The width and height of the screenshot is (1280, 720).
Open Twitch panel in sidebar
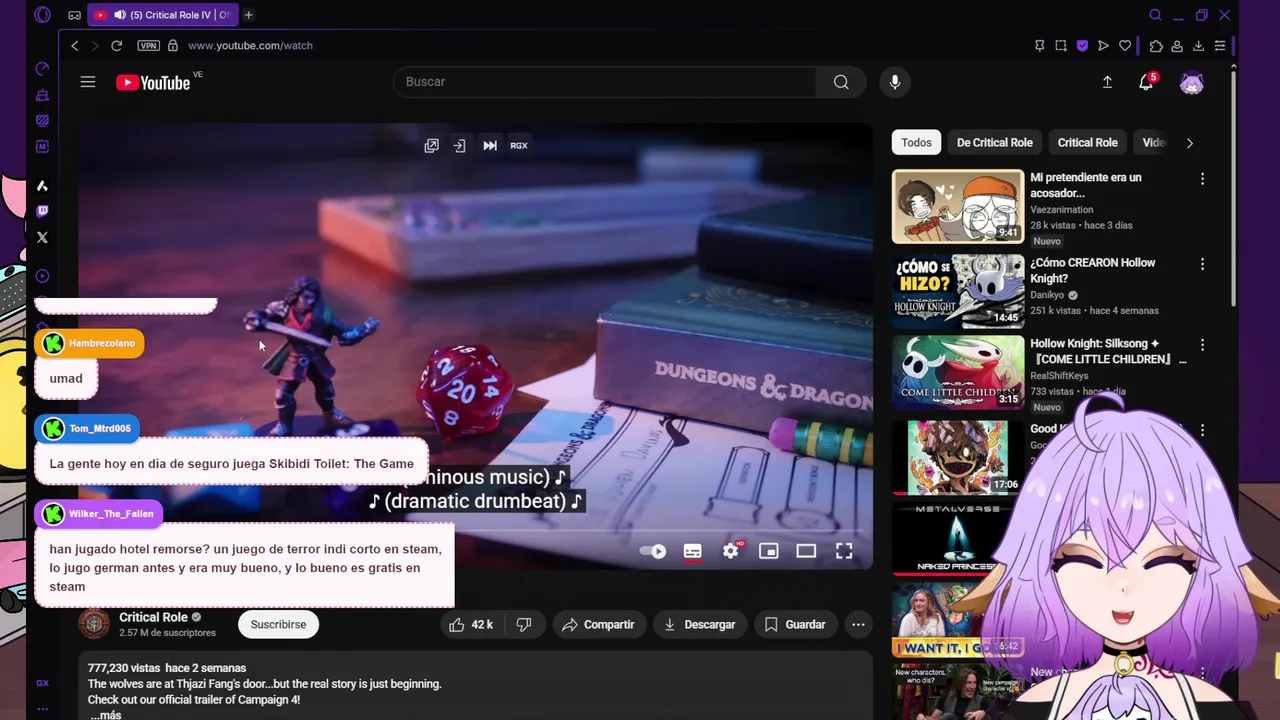[42, 211]
